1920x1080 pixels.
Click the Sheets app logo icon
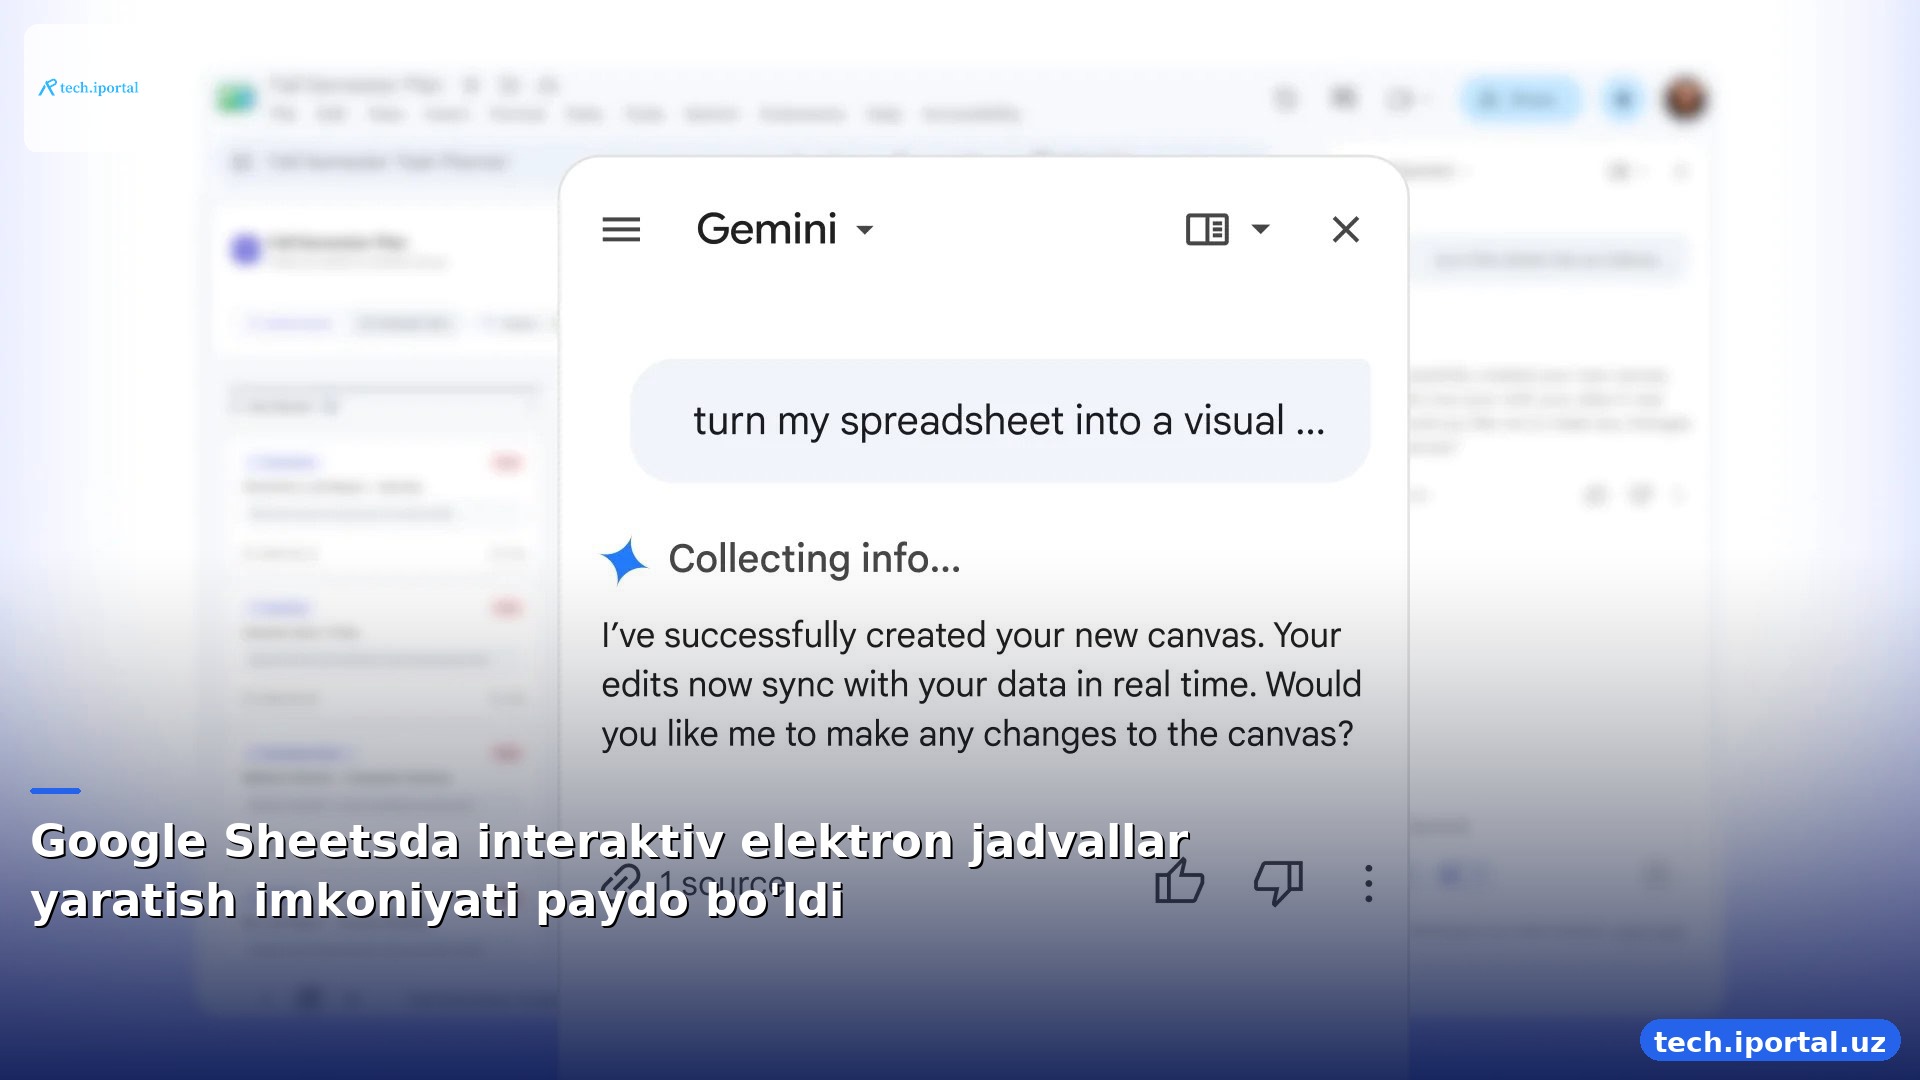pos(236,98)
